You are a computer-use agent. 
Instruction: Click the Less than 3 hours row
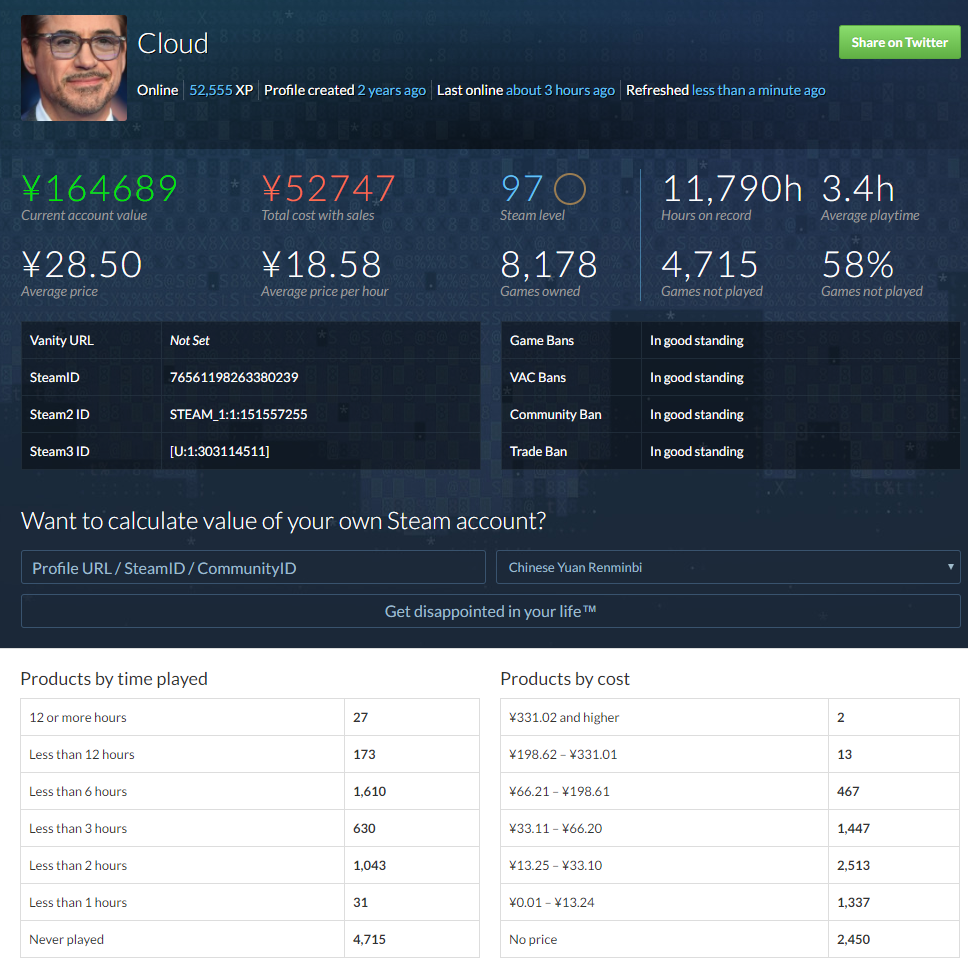pyautogui.click(x=250, y=828)
